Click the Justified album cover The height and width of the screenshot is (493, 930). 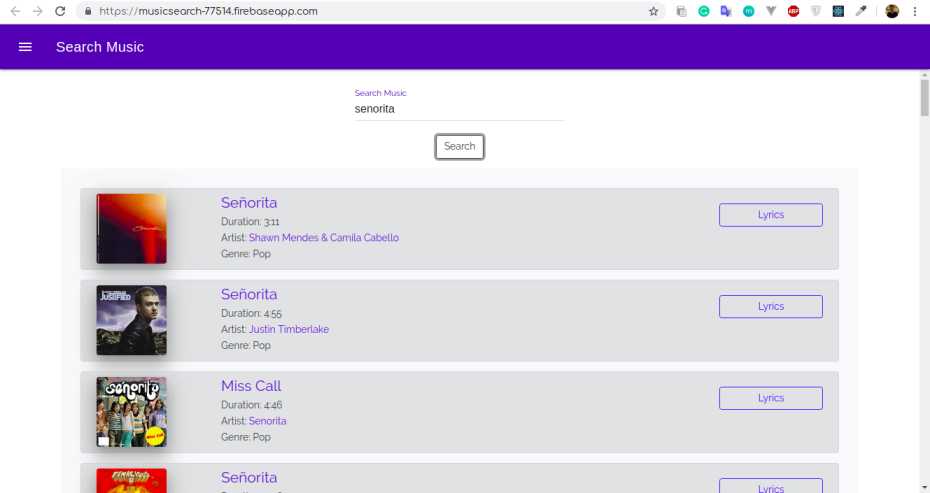pos(132,320)
